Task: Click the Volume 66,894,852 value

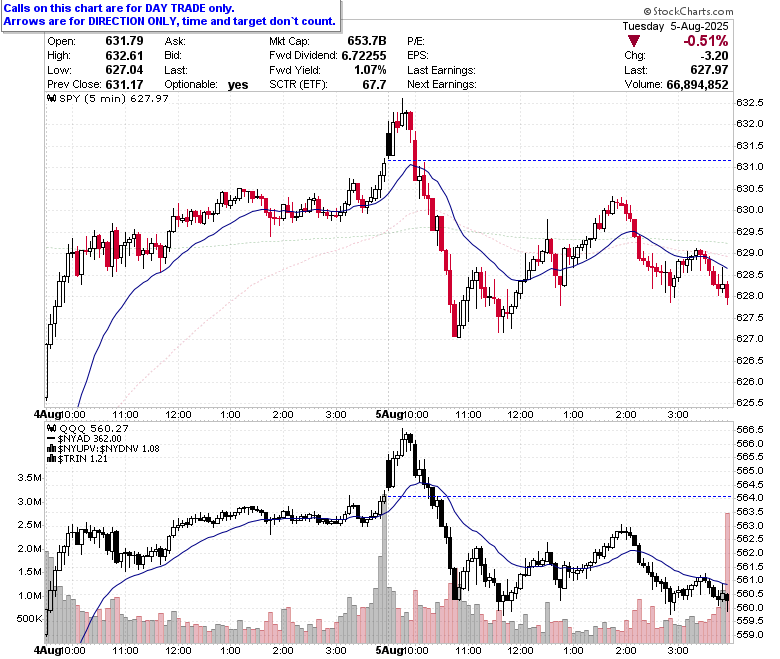Action: (x=697, y=85)
